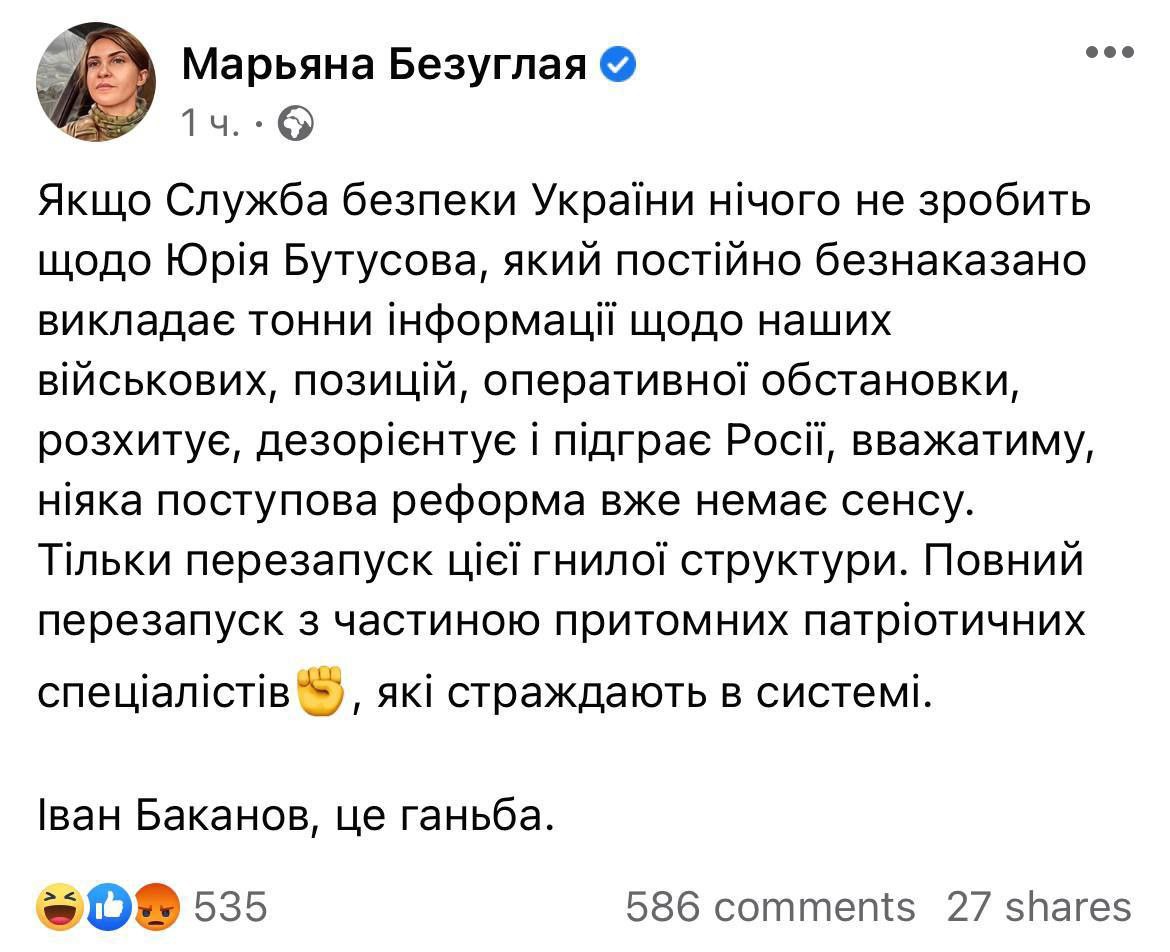Show who reacted via the 535 count

(230, 907)
